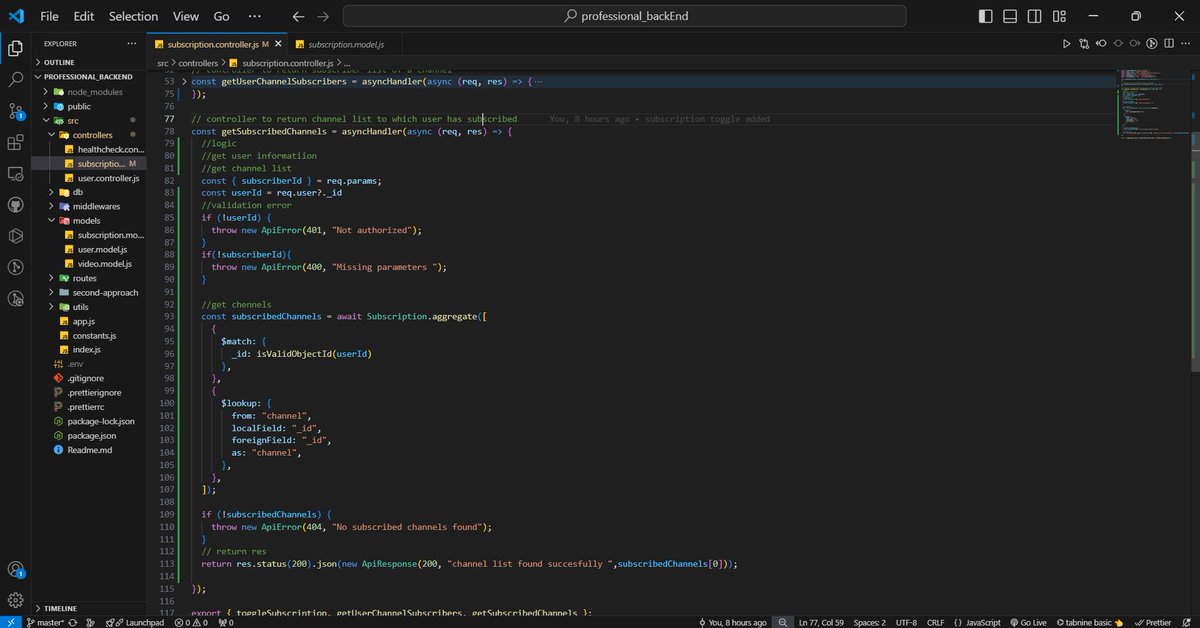Viewport: 1200px width, 628px height.
Task: Expand the utils folder
Action: (88, 307)
